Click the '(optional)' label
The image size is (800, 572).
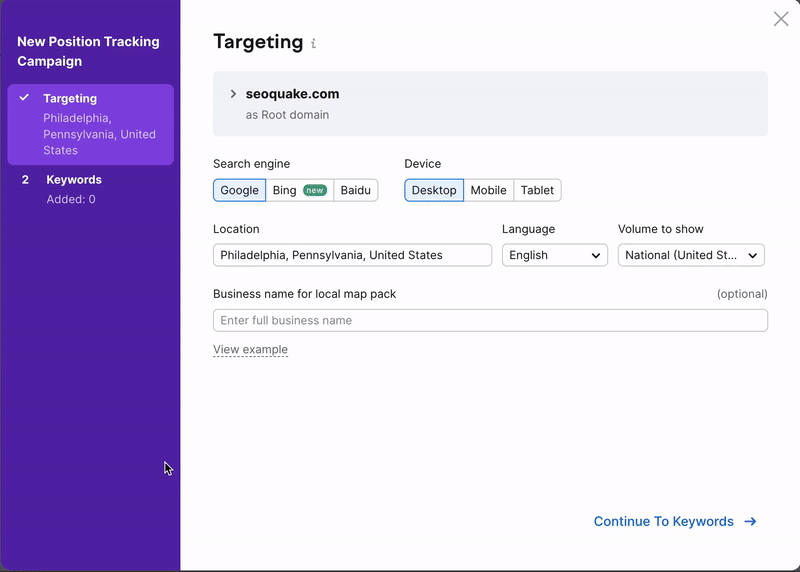coord(742,294)
